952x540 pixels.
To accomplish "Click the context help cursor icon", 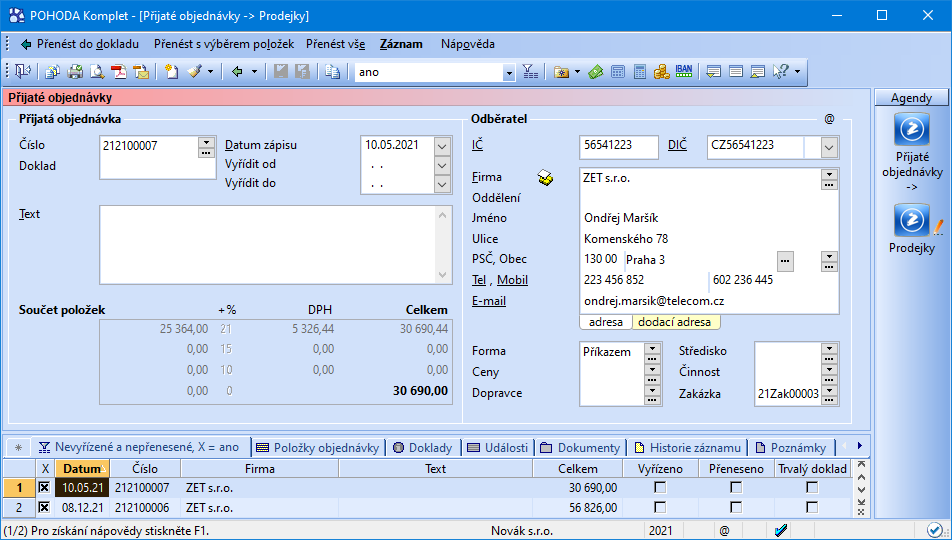I will 780,72.
